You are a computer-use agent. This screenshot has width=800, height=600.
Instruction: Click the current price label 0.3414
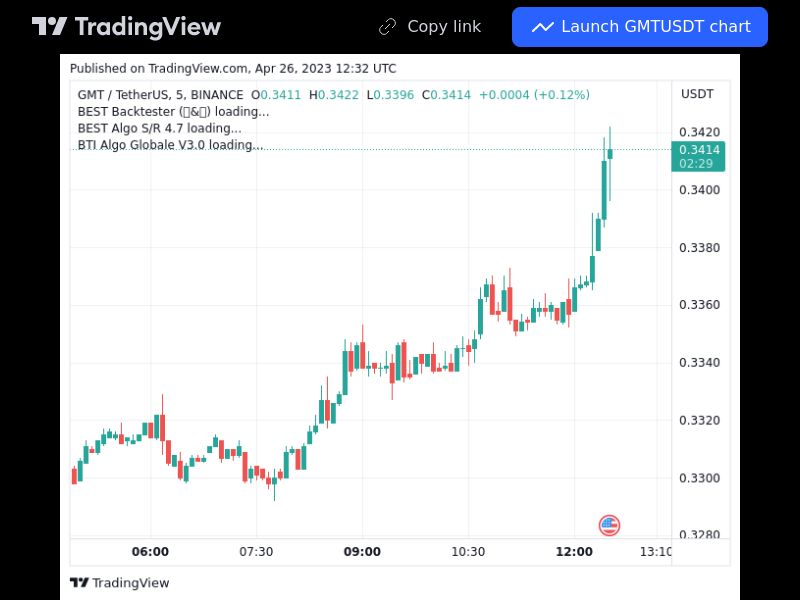pyautogui.click(x=698, y=157)
